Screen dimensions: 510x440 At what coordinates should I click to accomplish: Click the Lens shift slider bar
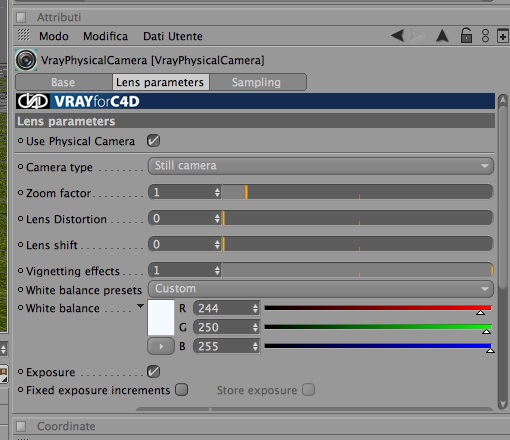point(358,244)
